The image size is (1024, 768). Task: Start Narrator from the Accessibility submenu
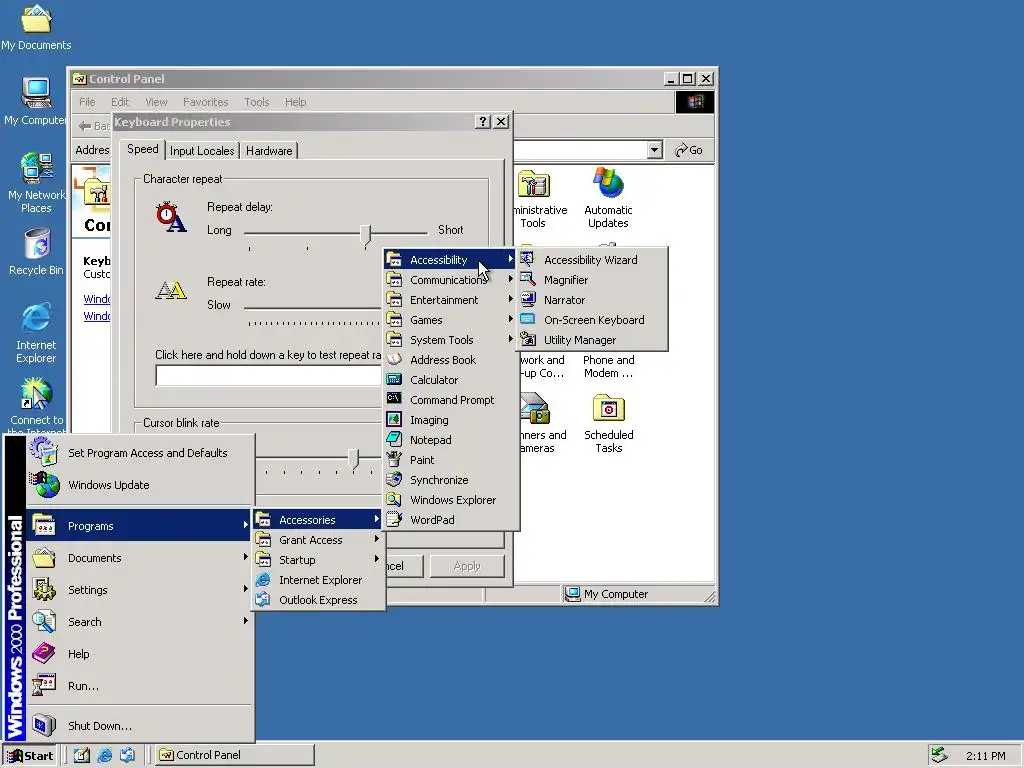[592, 300]
